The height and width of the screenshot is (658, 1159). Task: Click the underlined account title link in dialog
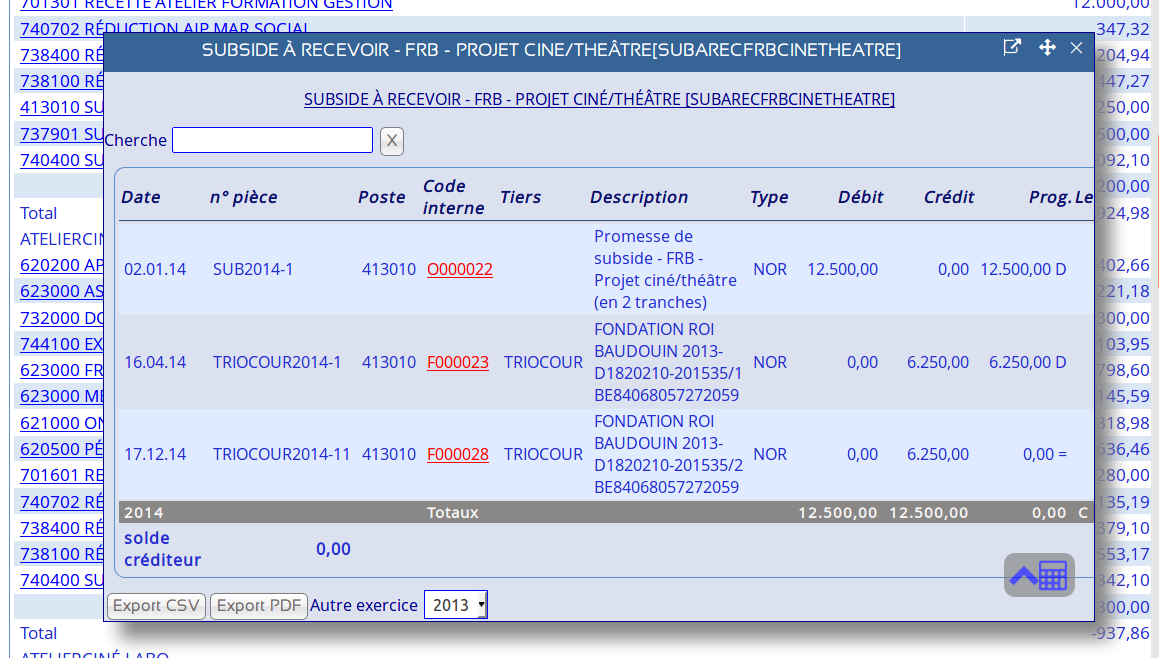(x=599, y=99)
